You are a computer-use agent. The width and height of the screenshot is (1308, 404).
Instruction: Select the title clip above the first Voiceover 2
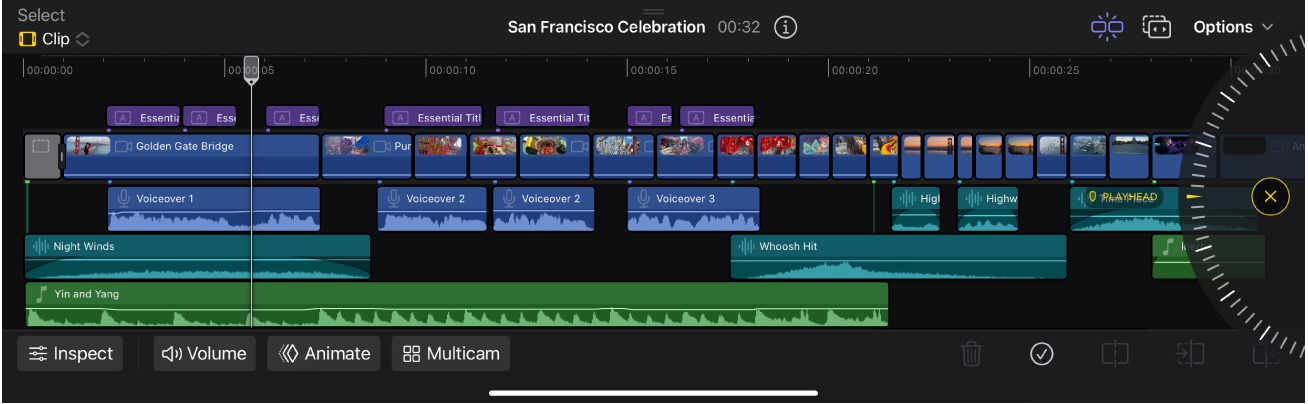tap(433, 117)
